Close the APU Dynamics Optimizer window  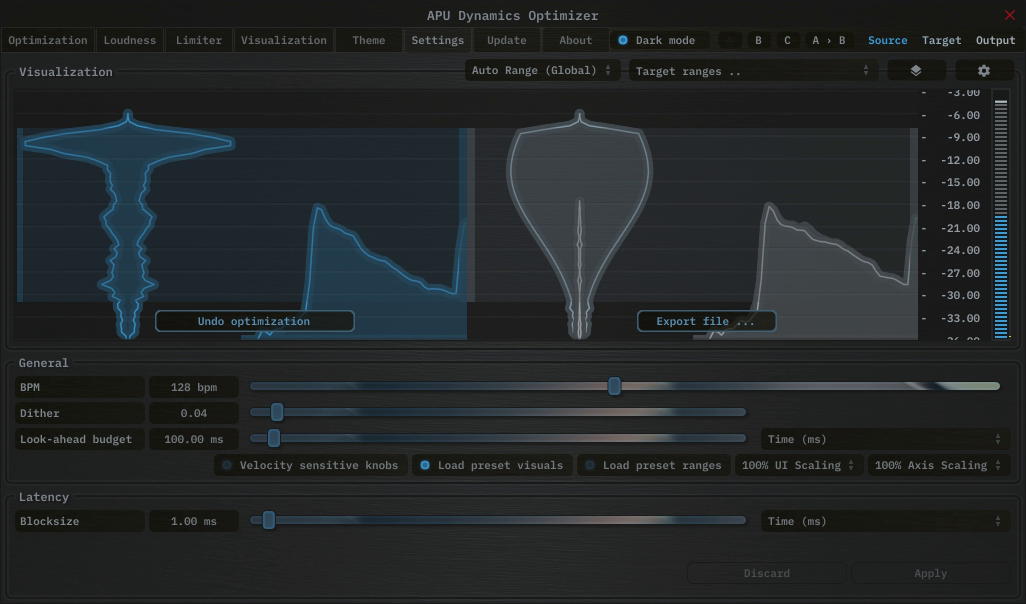pyautogui.click(x=1009, y=15)
